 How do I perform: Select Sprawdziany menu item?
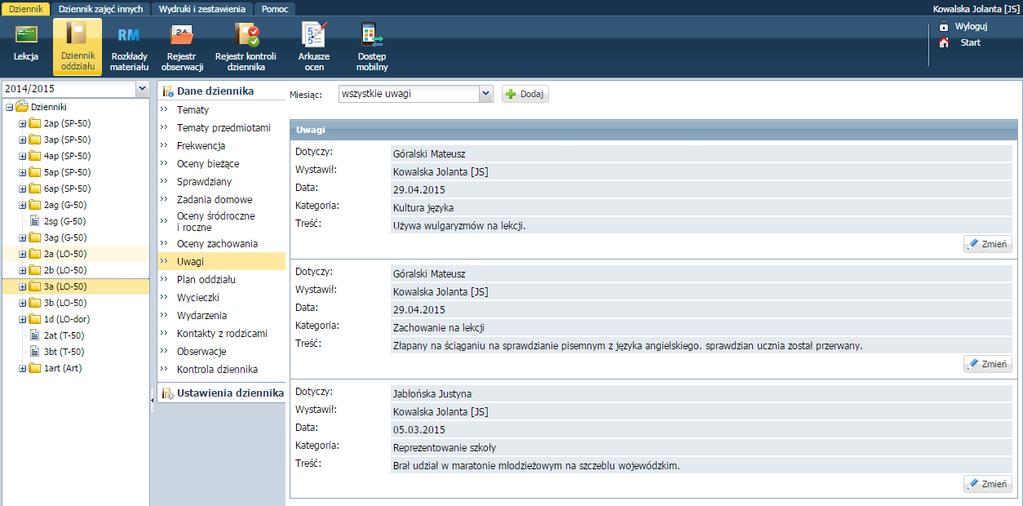click(x=204, y=181)
